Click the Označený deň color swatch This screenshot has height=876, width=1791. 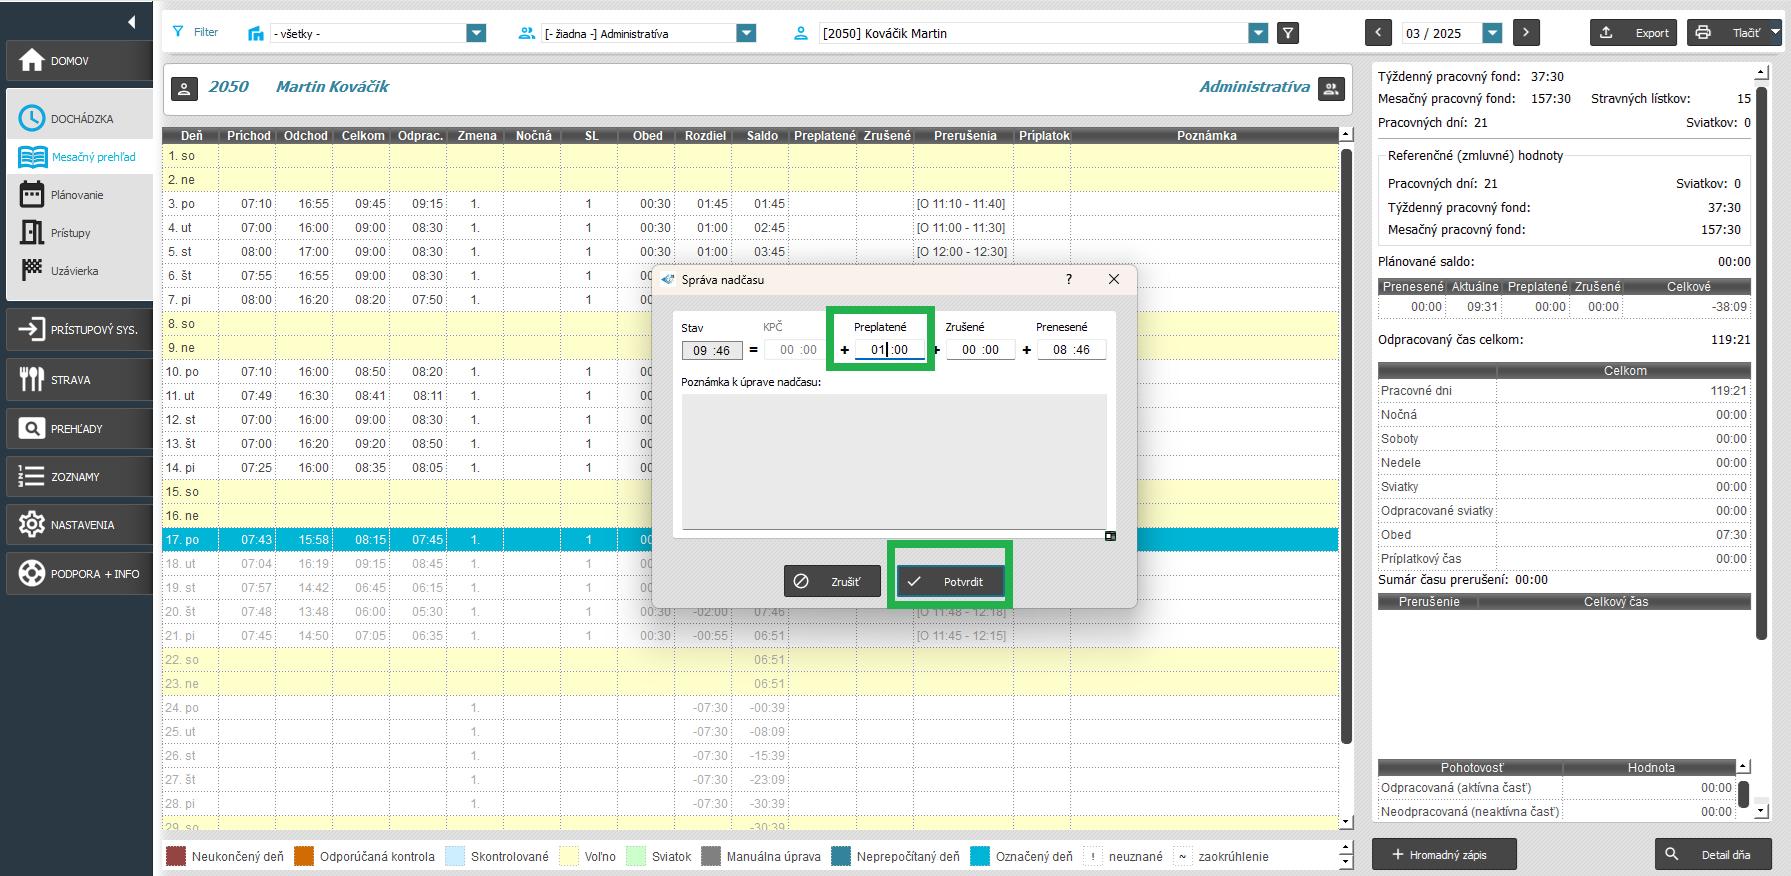click(980, 857)
